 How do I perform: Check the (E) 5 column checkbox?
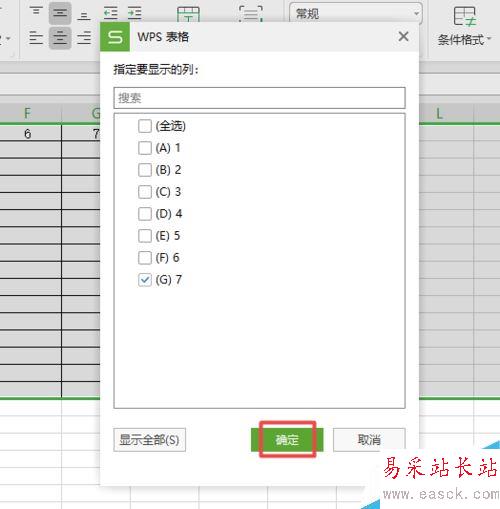(x=145, y=236)
